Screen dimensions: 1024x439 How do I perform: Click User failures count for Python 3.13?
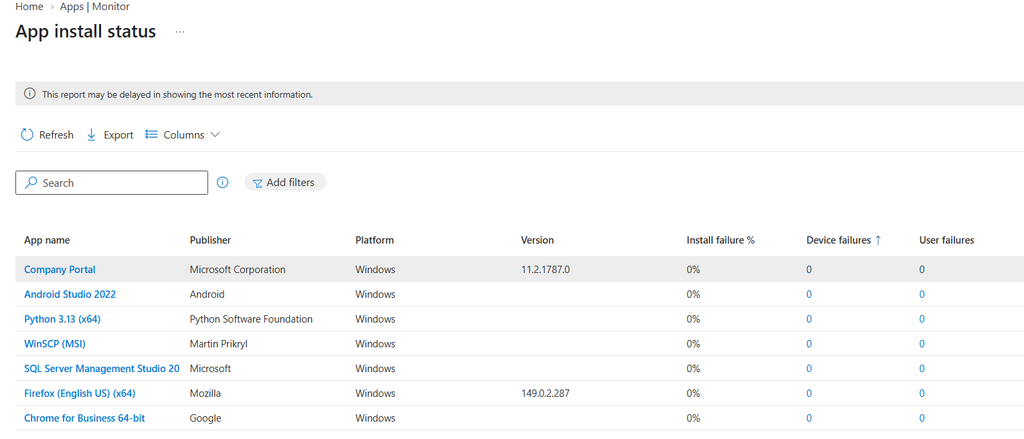(x=922, y=319)
